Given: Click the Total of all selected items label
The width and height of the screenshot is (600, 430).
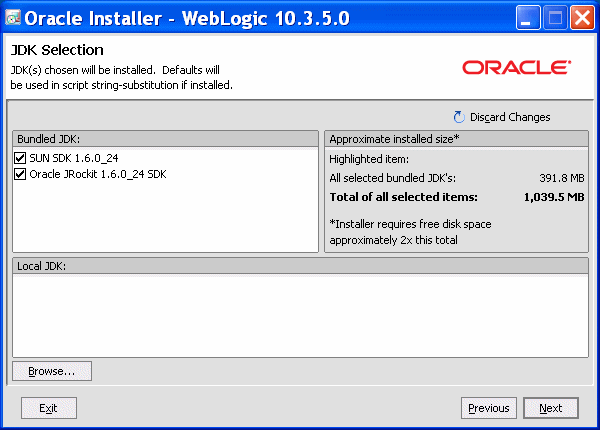Looking at the screenshot, I should coord(404,197).
